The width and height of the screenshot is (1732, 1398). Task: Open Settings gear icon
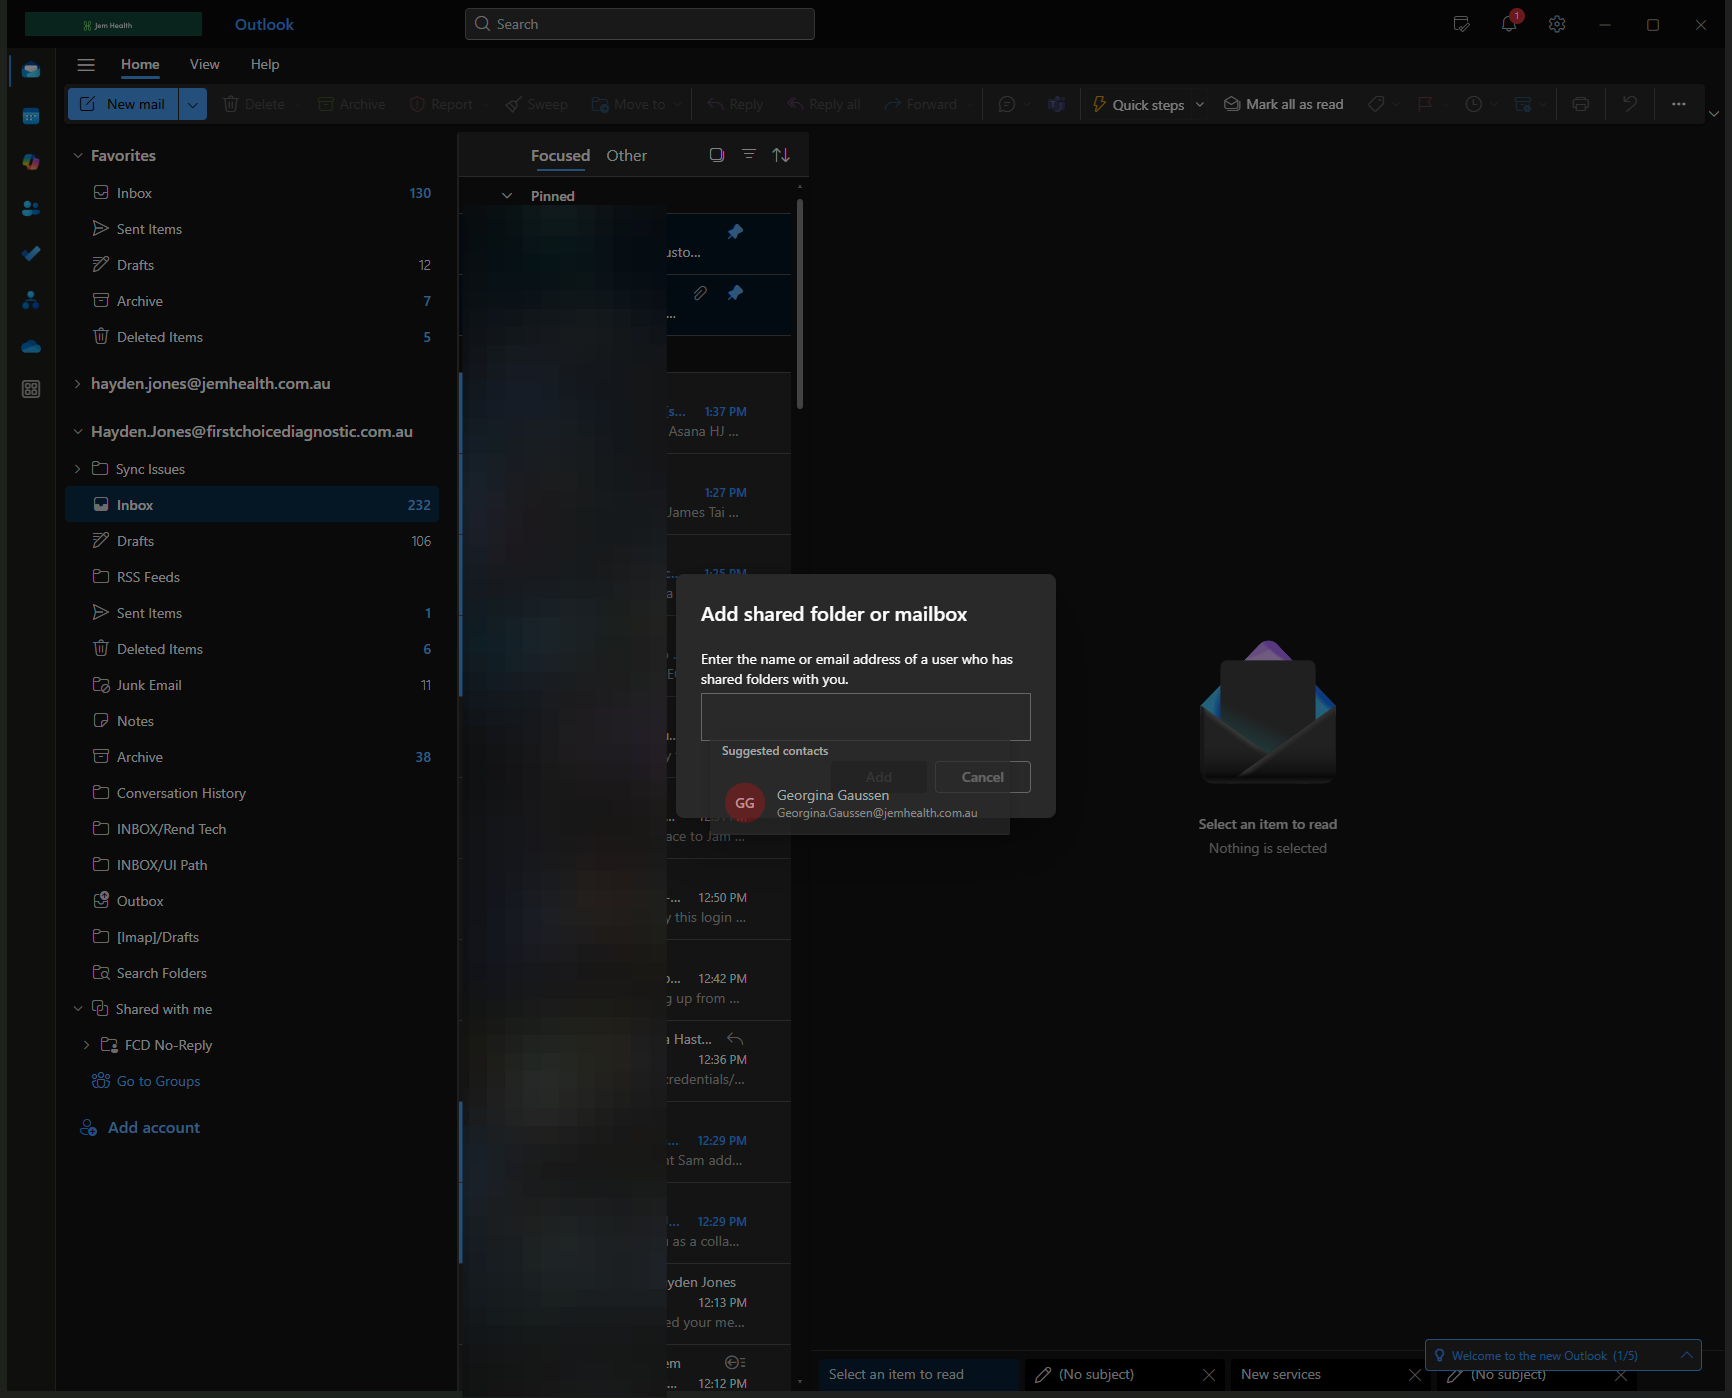pos(1557,24)
